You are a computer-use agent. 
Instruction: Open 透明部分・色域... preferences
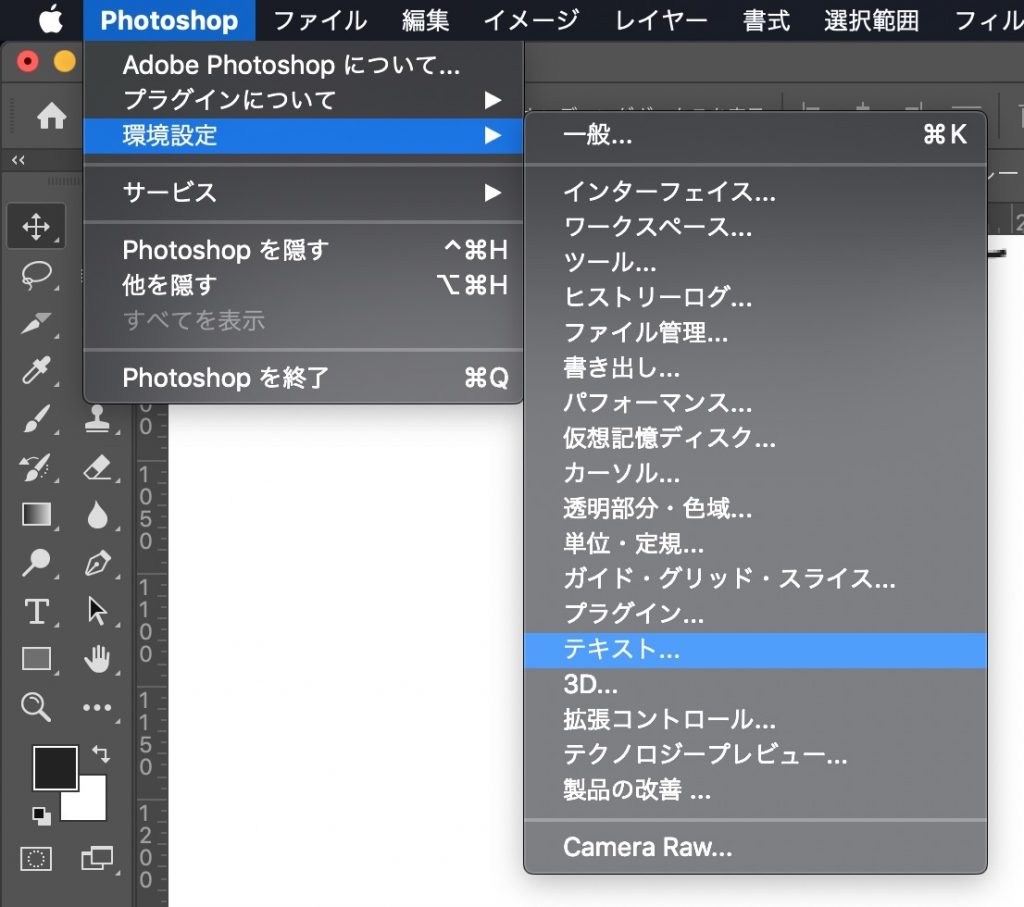756,509
